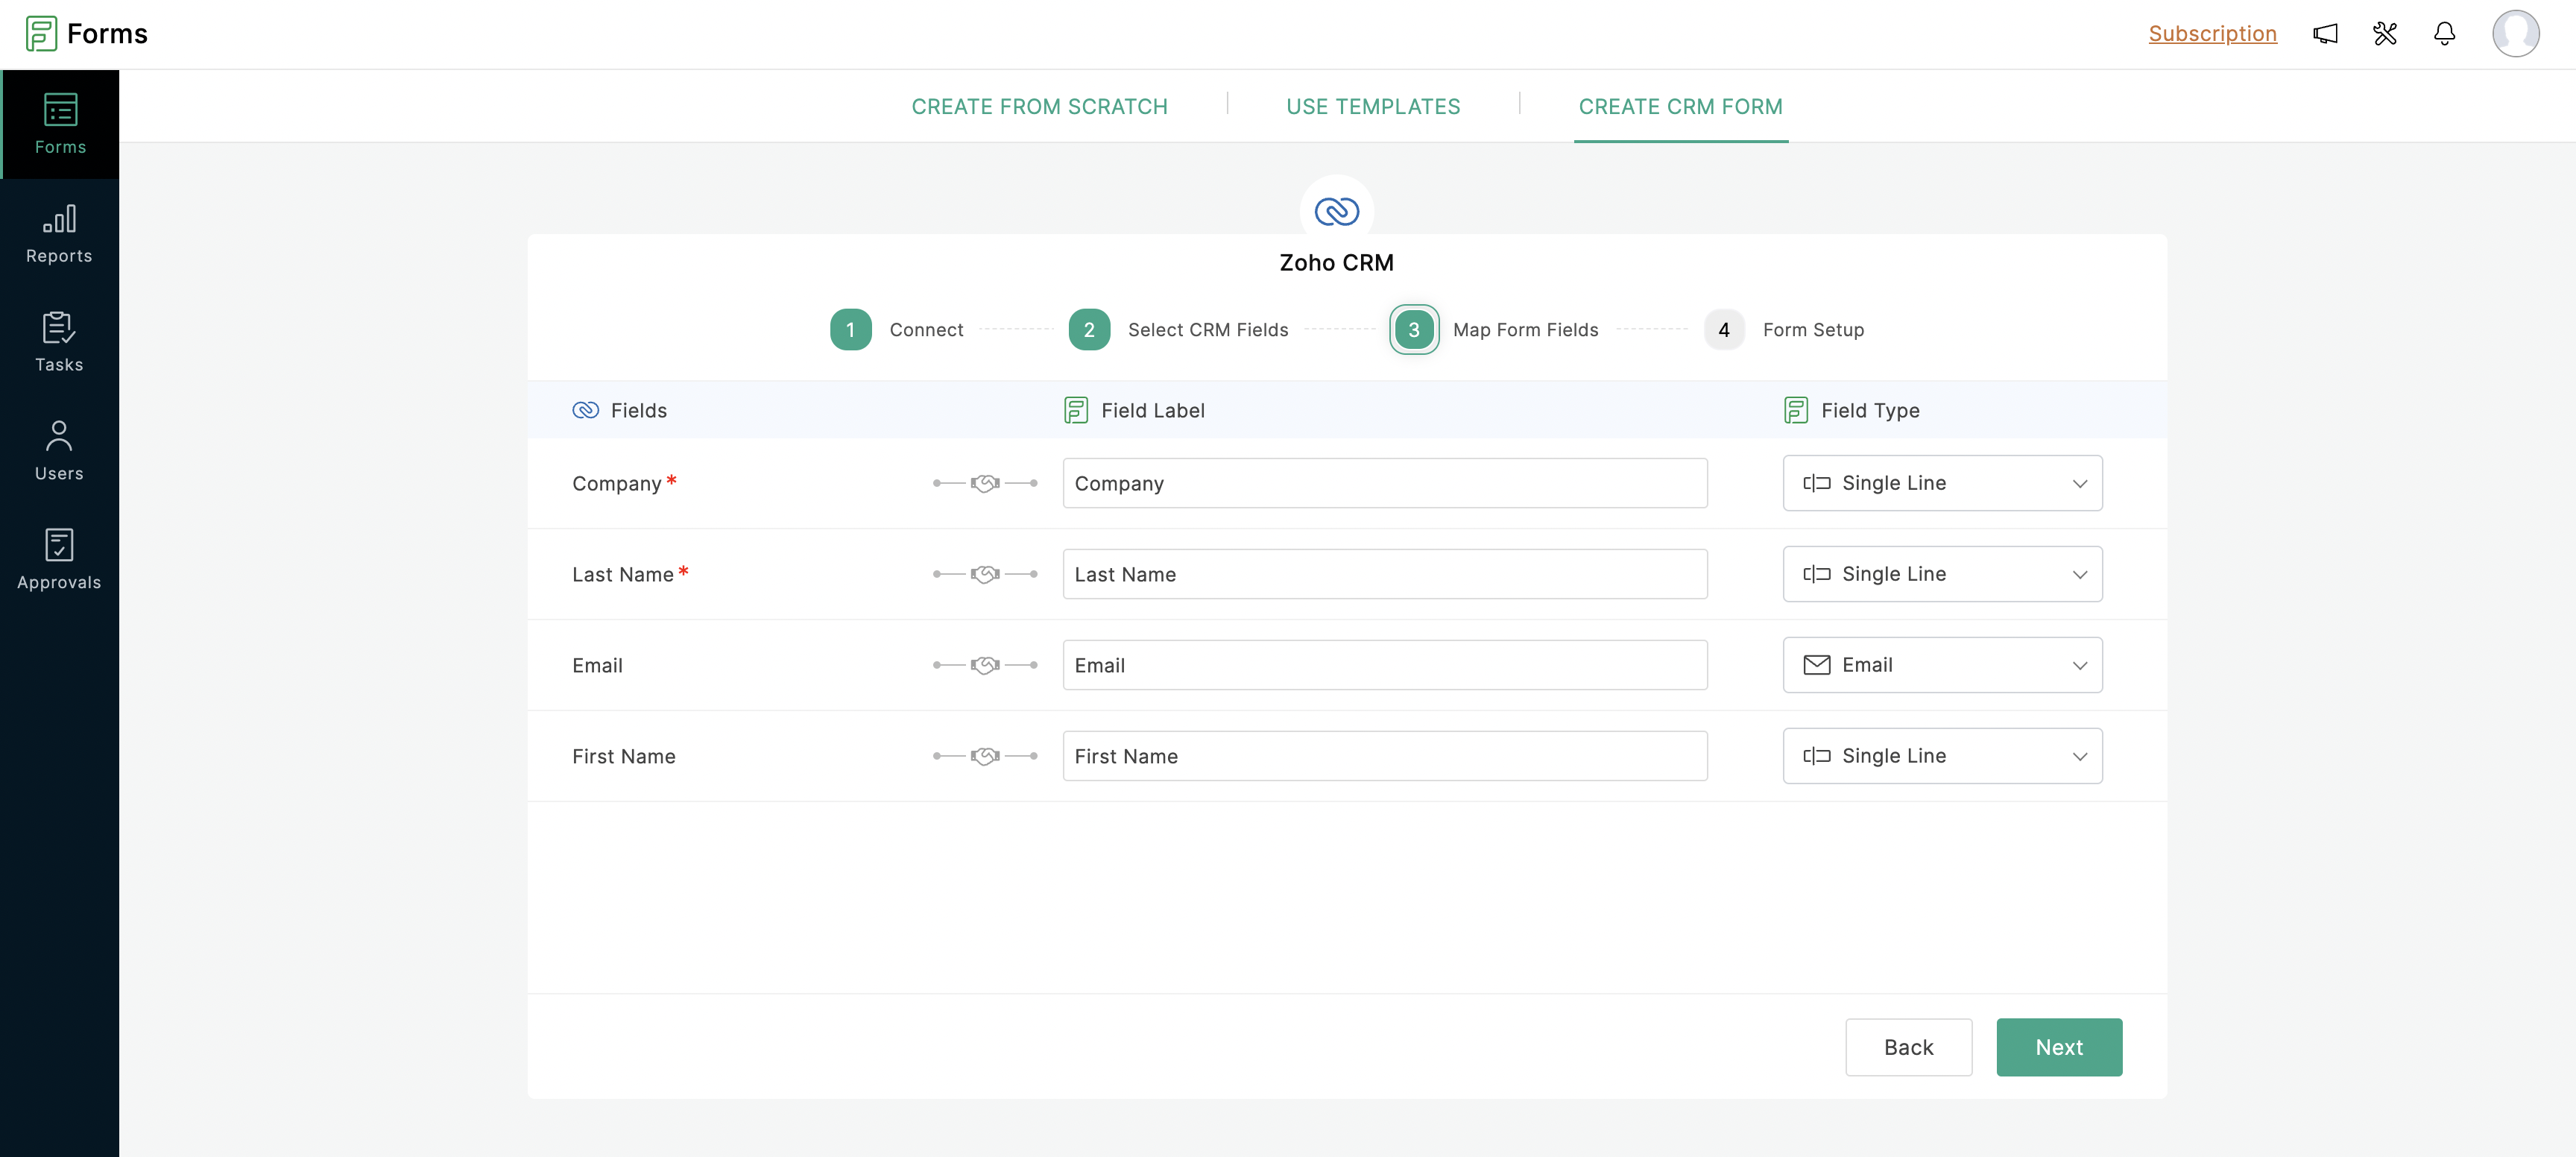Click the announcements megaphone icon
The height and width of the screenshot is (1157, 2576).
(x=2325, y=34)
